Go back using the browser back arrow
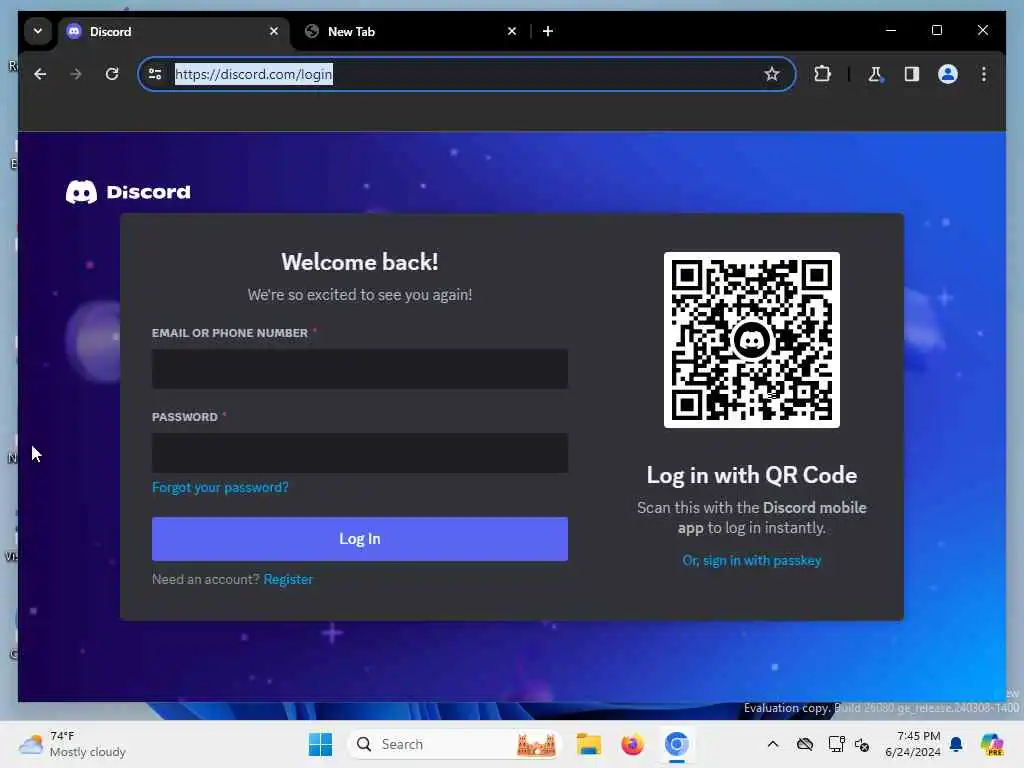The height and width of the screenshot is (768, 1024). 40,74
